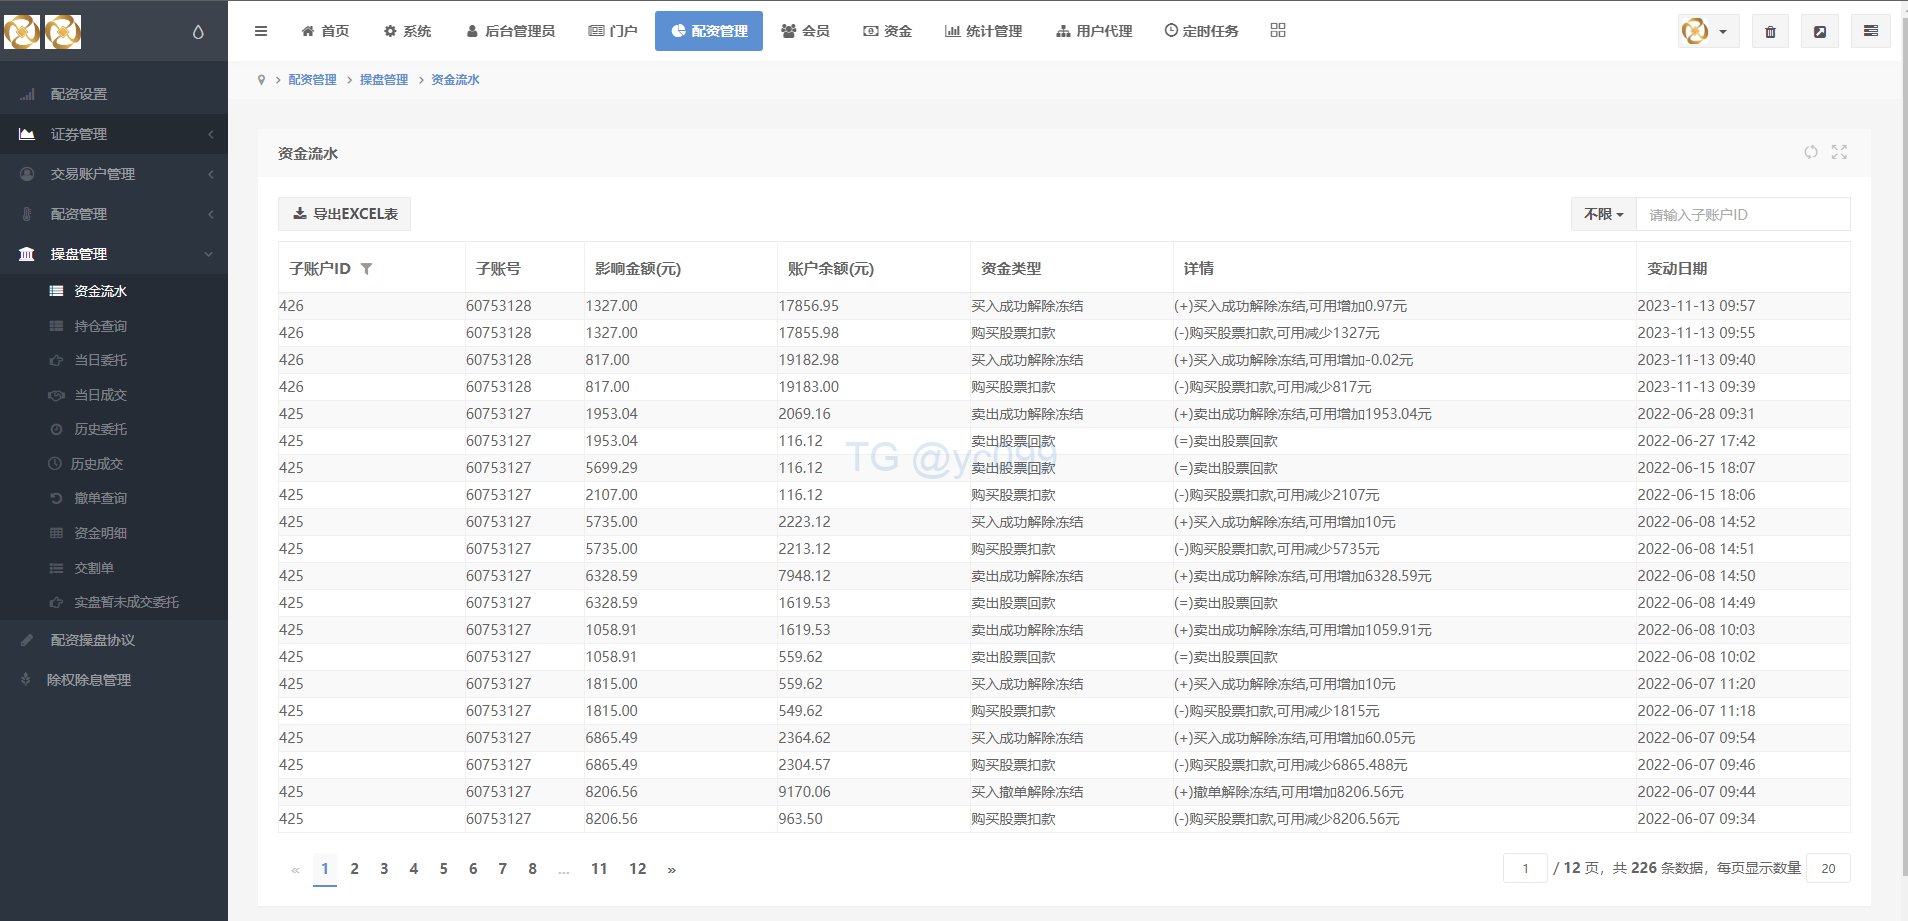Screen dimensions: 1908x921
Task: Open the 不限 filter dropdown
Action: 1603,214
